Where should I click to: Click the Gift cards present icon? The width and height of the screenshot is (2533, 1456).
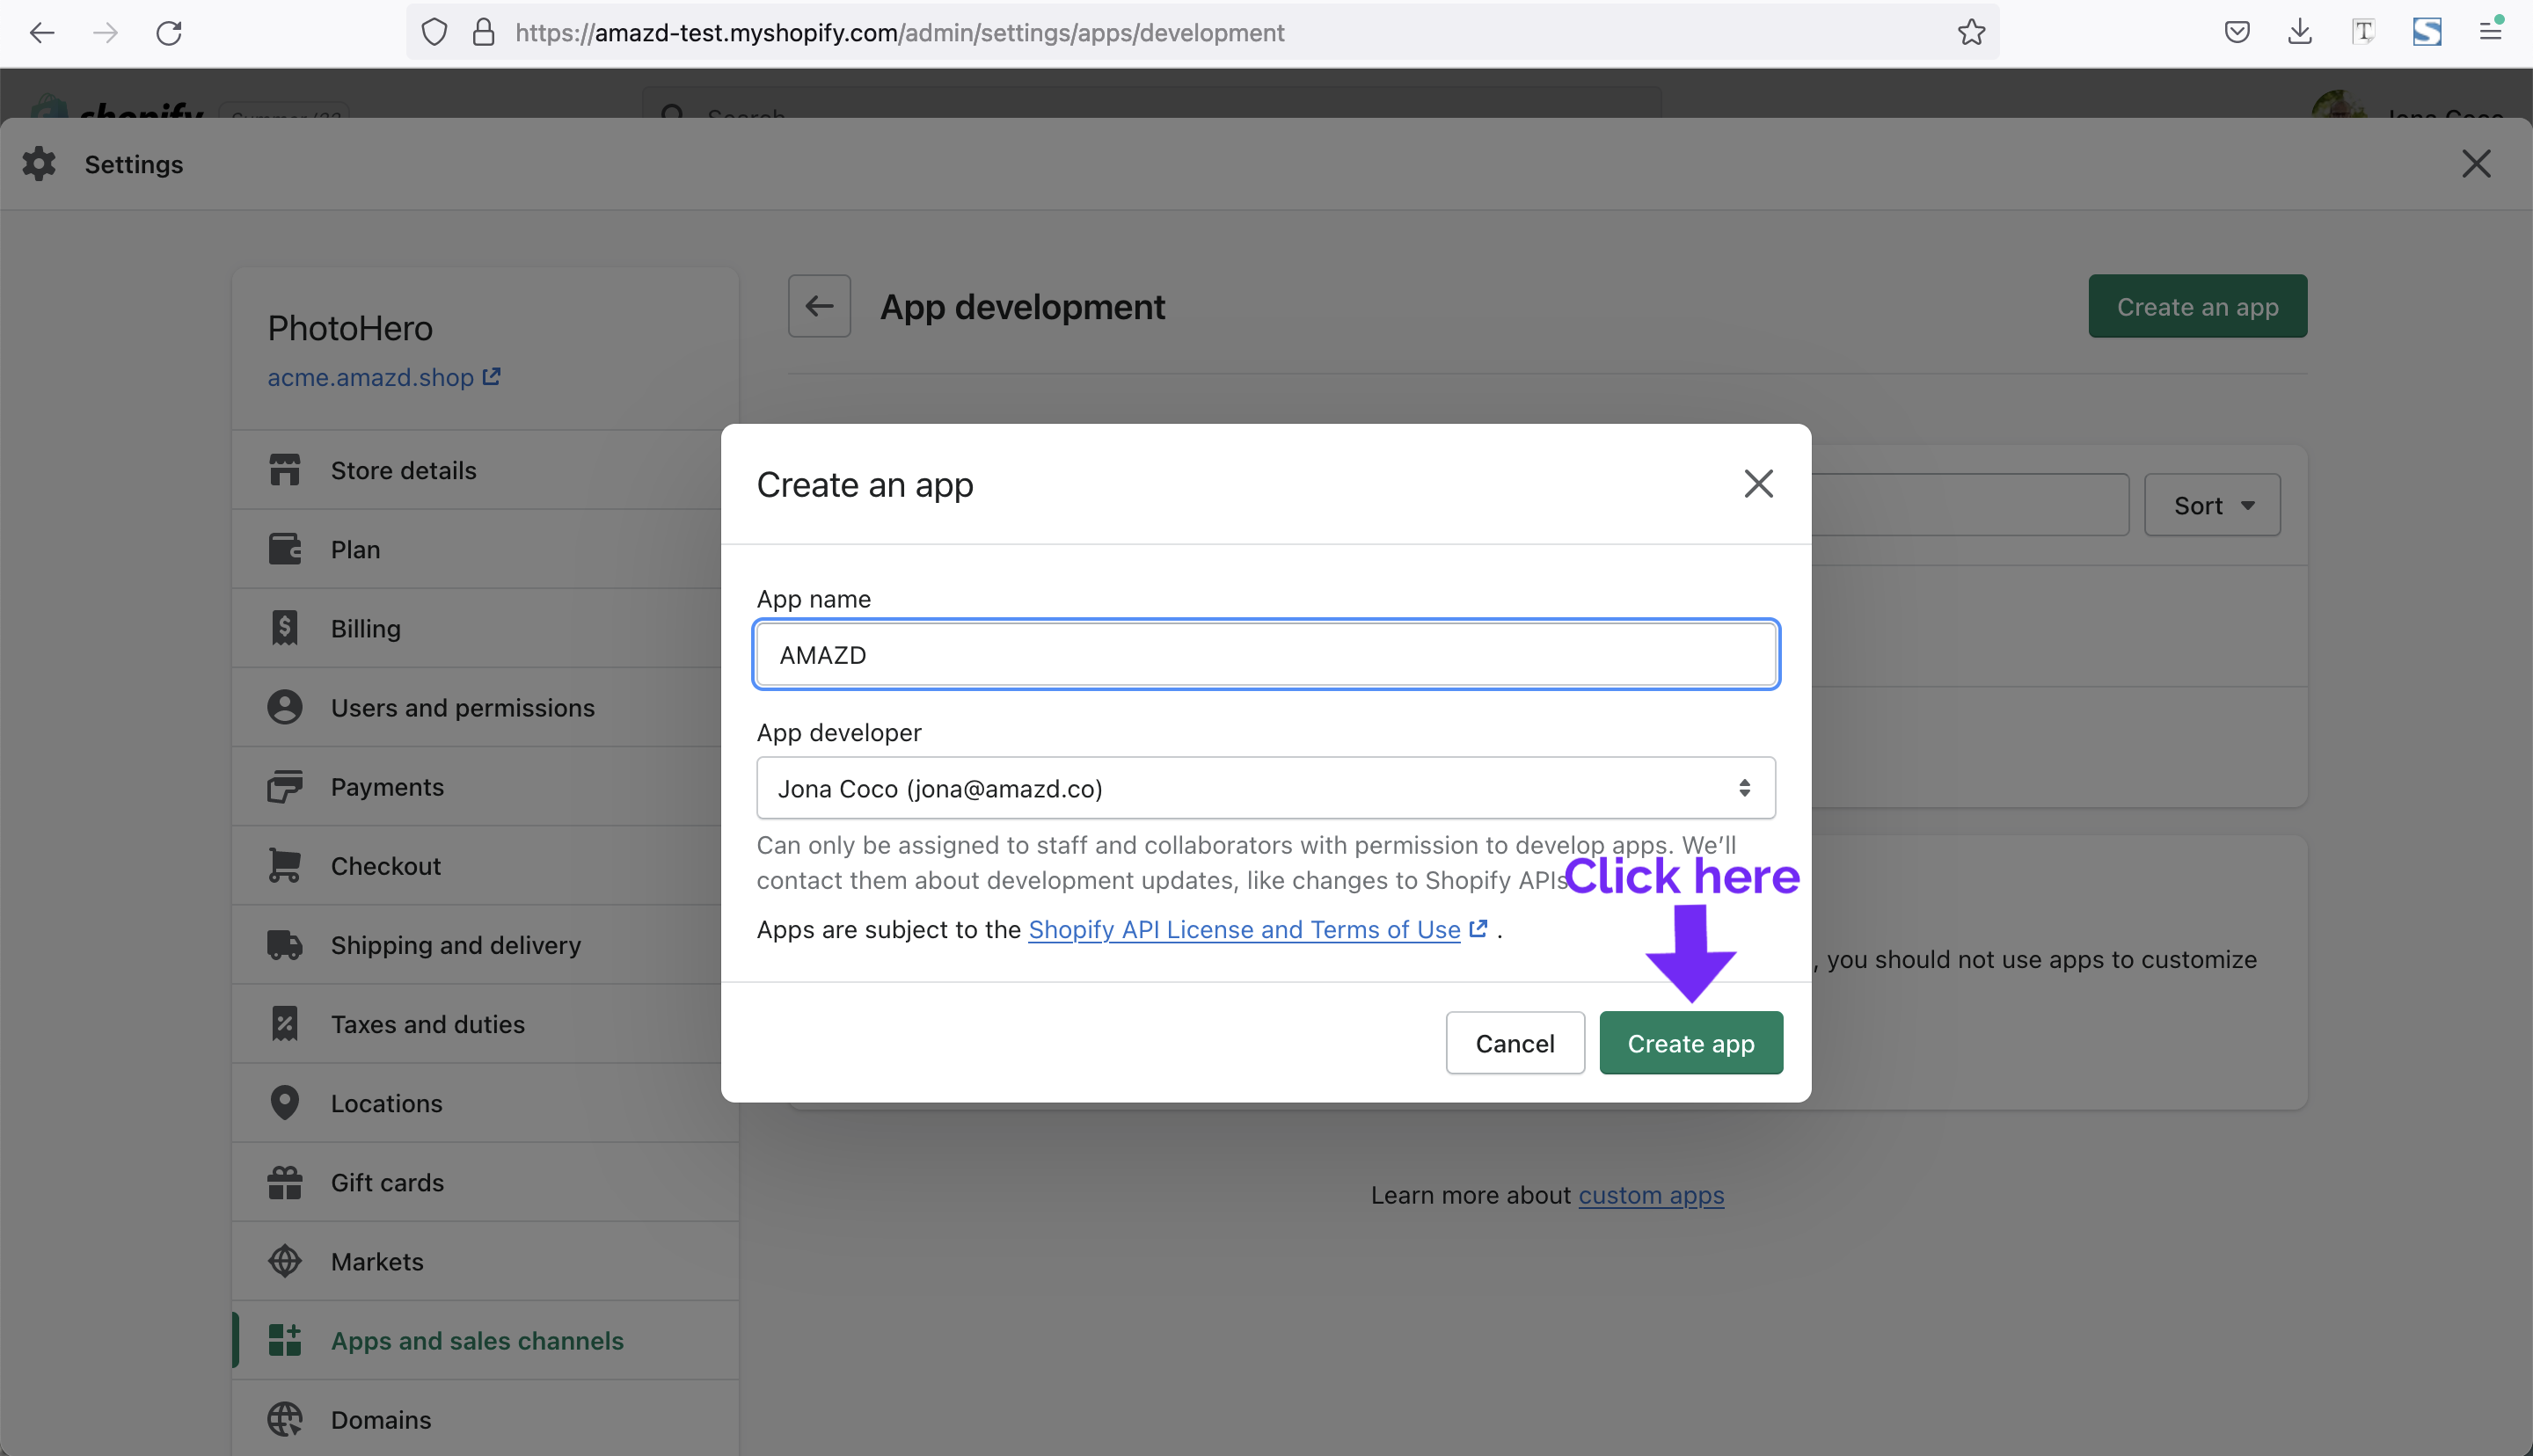[285, 1182]
